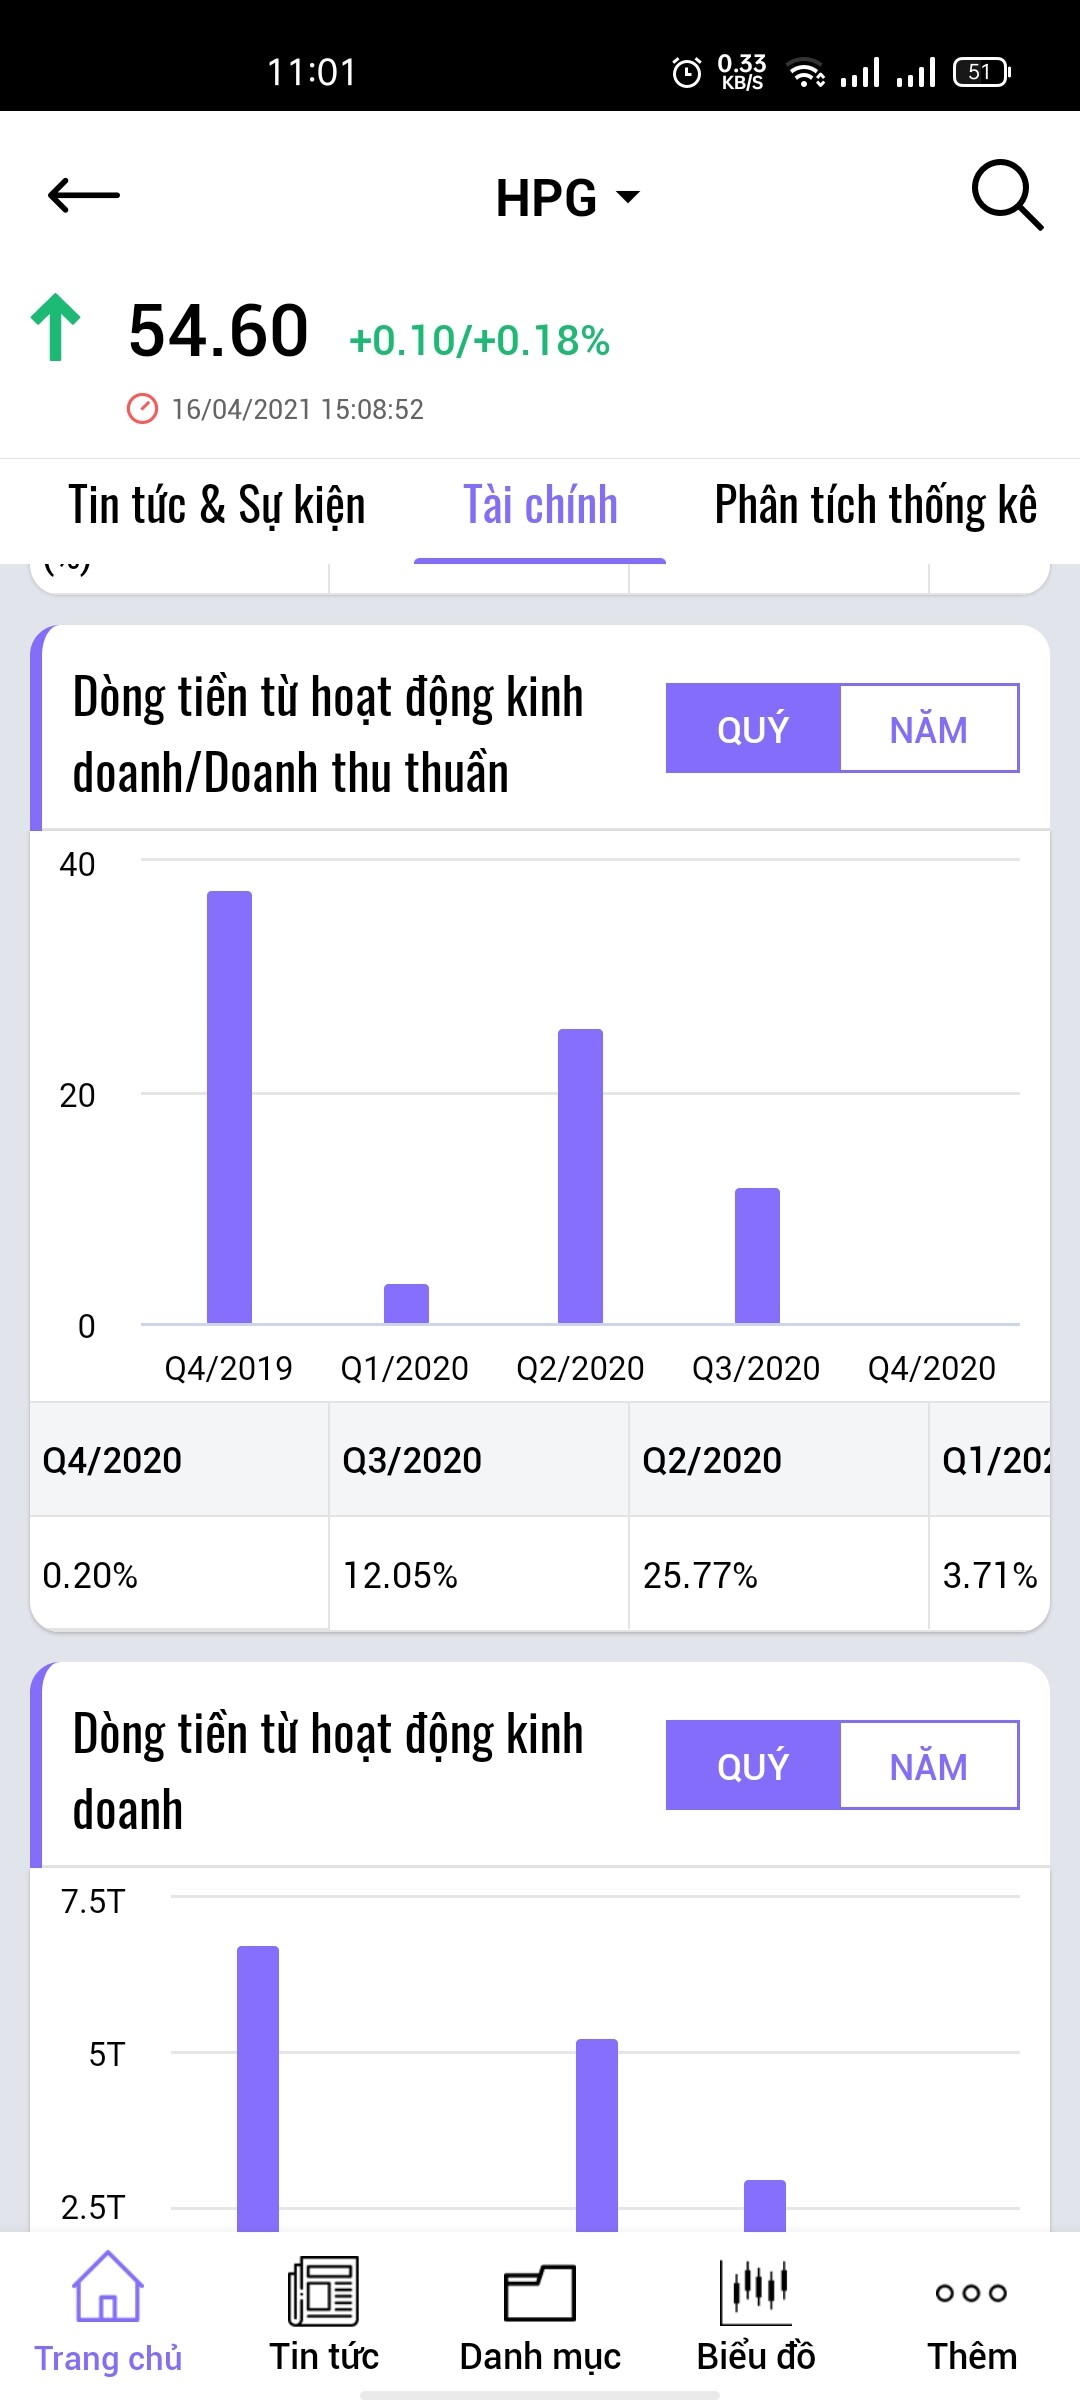Tap the Q2/2020 bar in ratio chart
The image size is (1080, 2400).
(580, 1175)
